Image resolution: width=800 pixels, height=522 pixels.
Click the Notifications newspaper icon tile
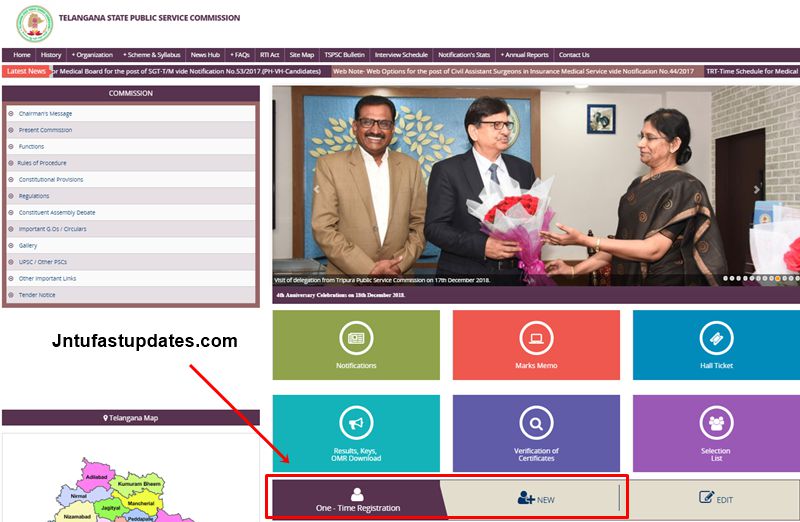click(x=356, y=339)
